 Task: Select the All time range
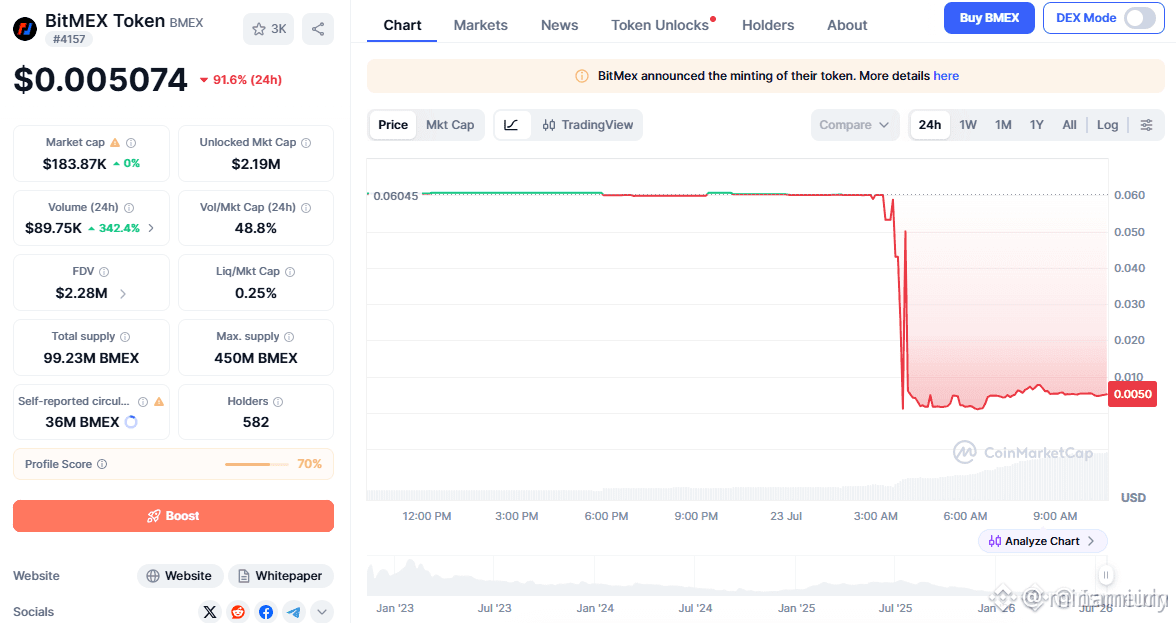click(x=1070, y=125)
